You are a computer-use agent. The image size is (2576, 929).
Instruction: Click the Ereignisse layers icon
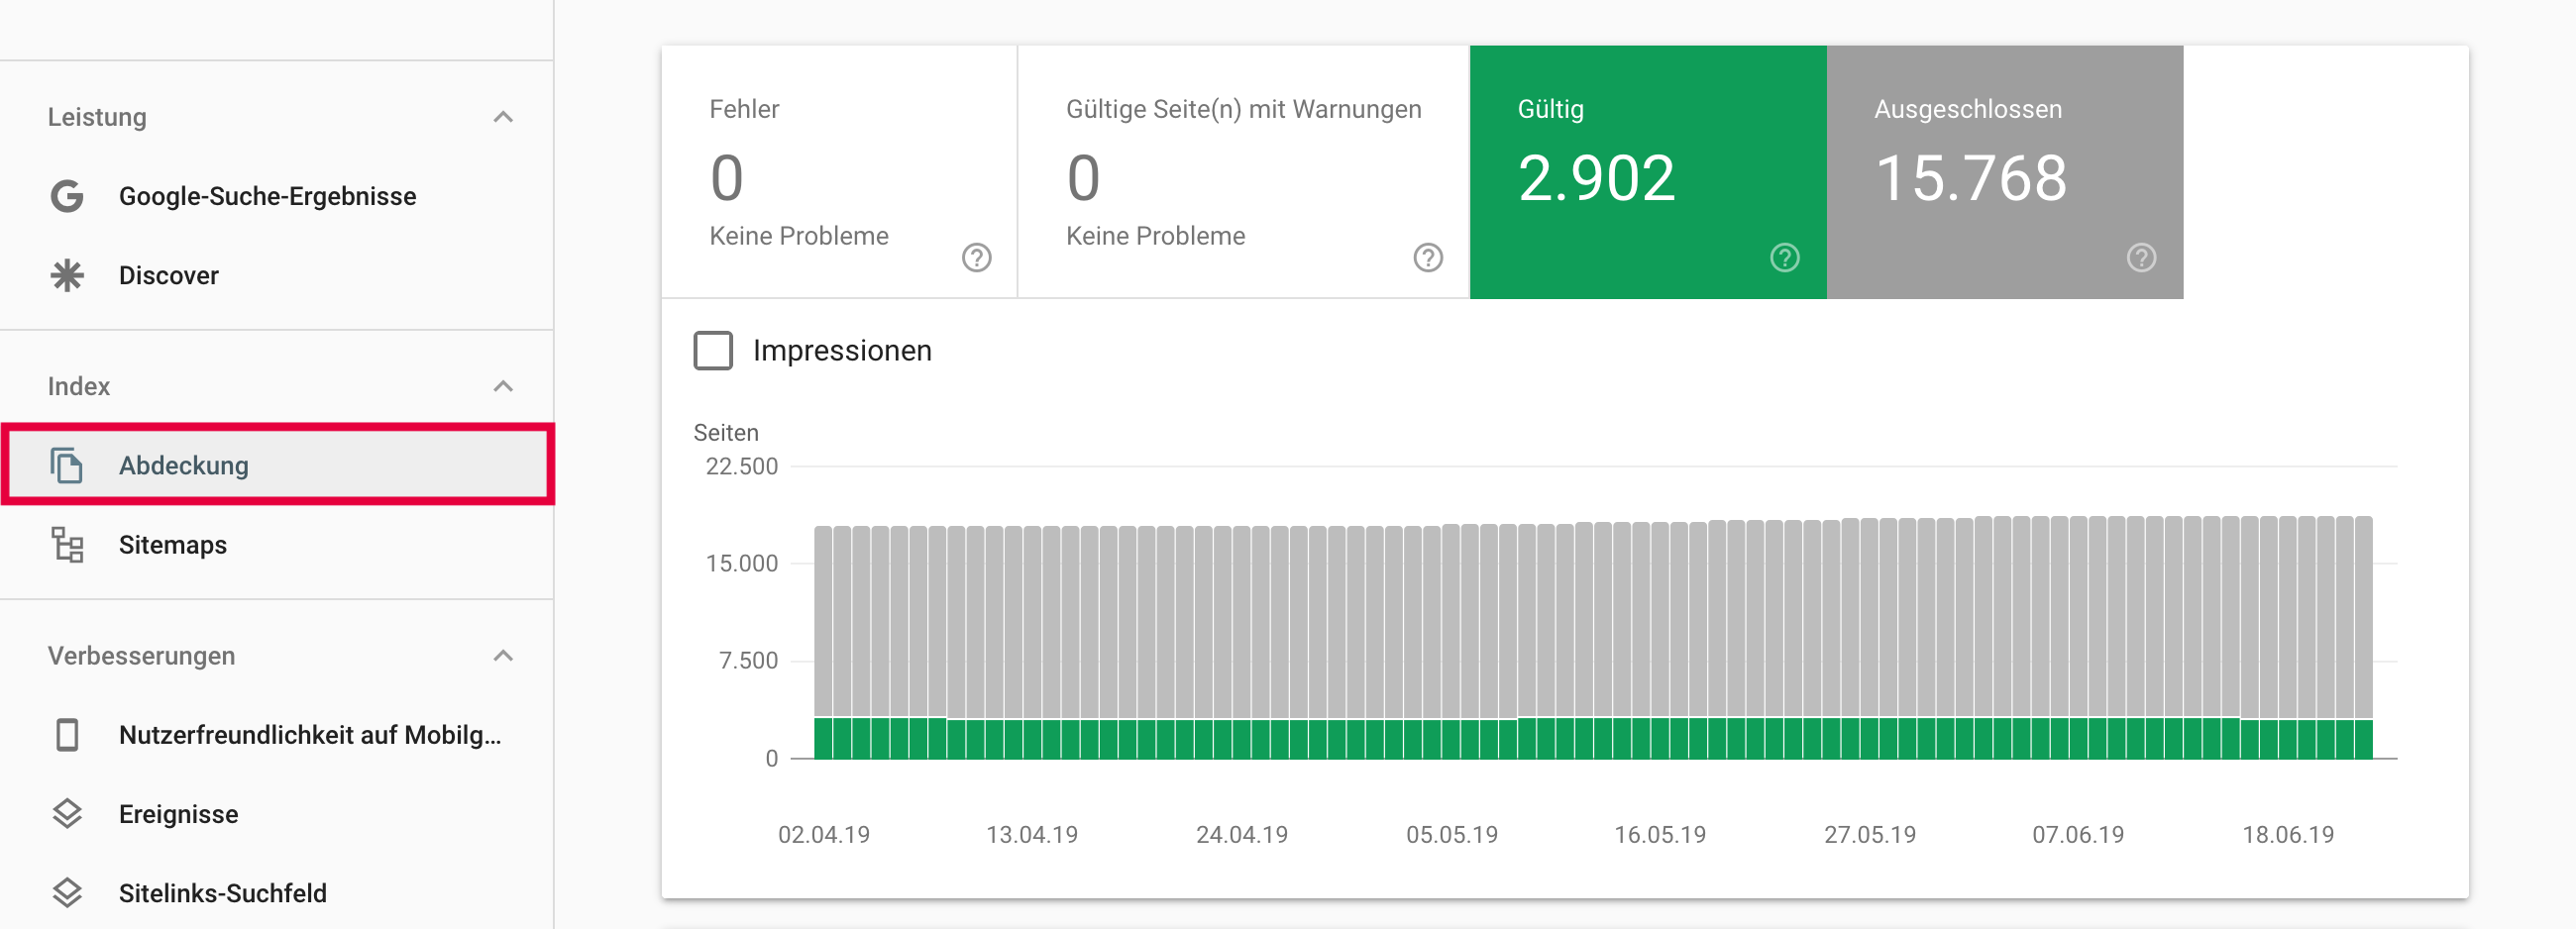[67, 814]
